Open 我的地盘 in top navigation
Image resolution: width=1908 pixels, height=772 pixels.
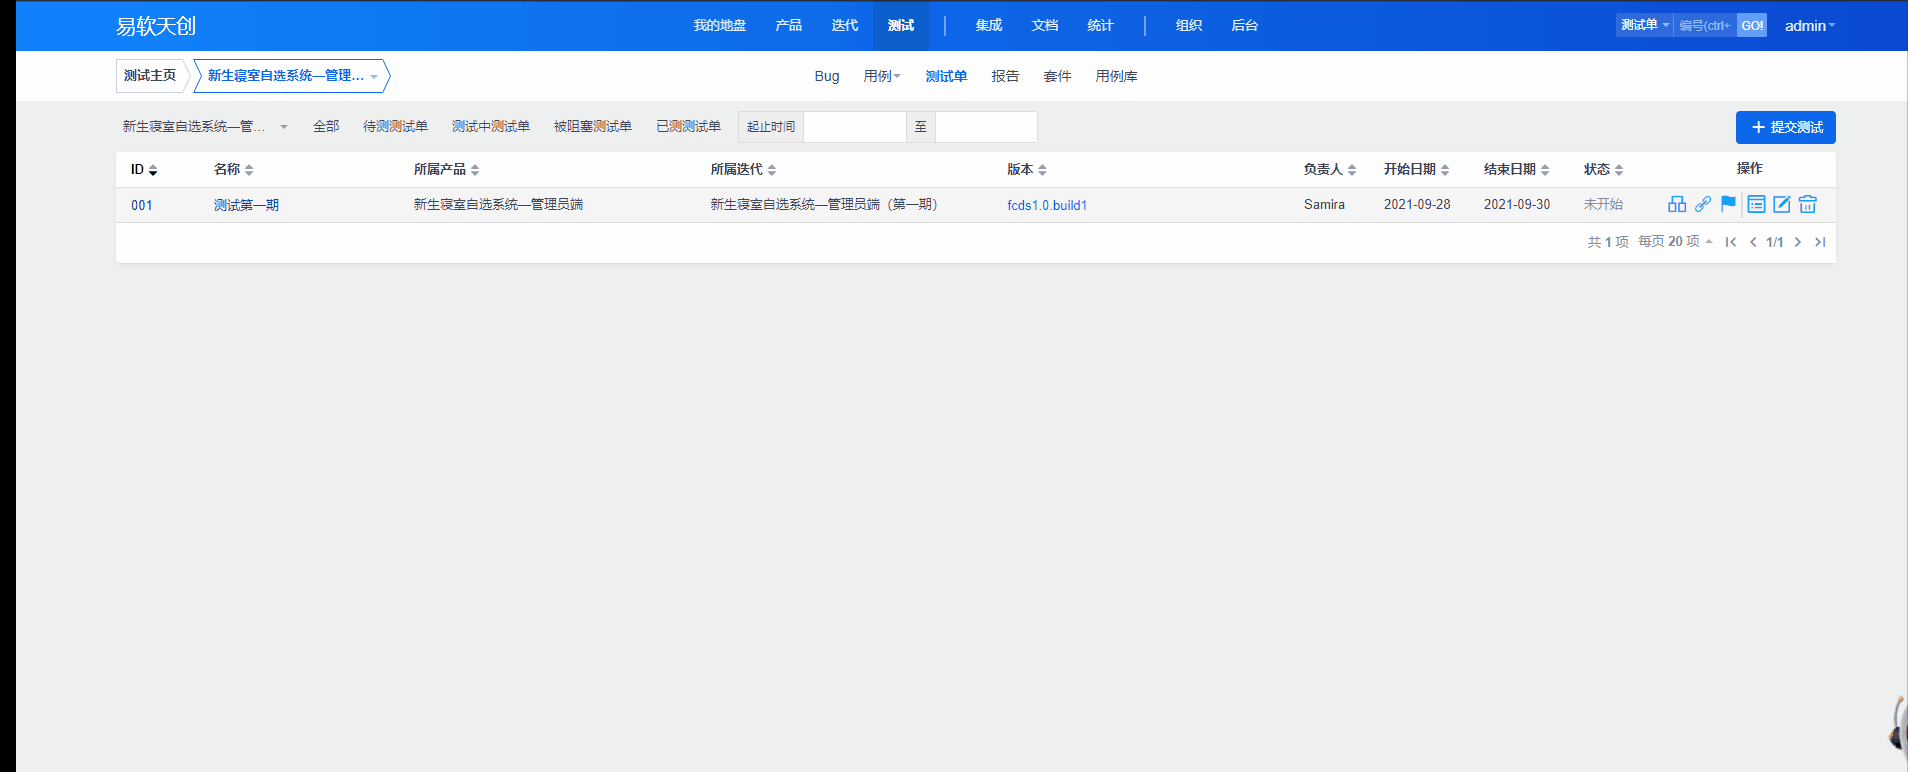(720, 26)
